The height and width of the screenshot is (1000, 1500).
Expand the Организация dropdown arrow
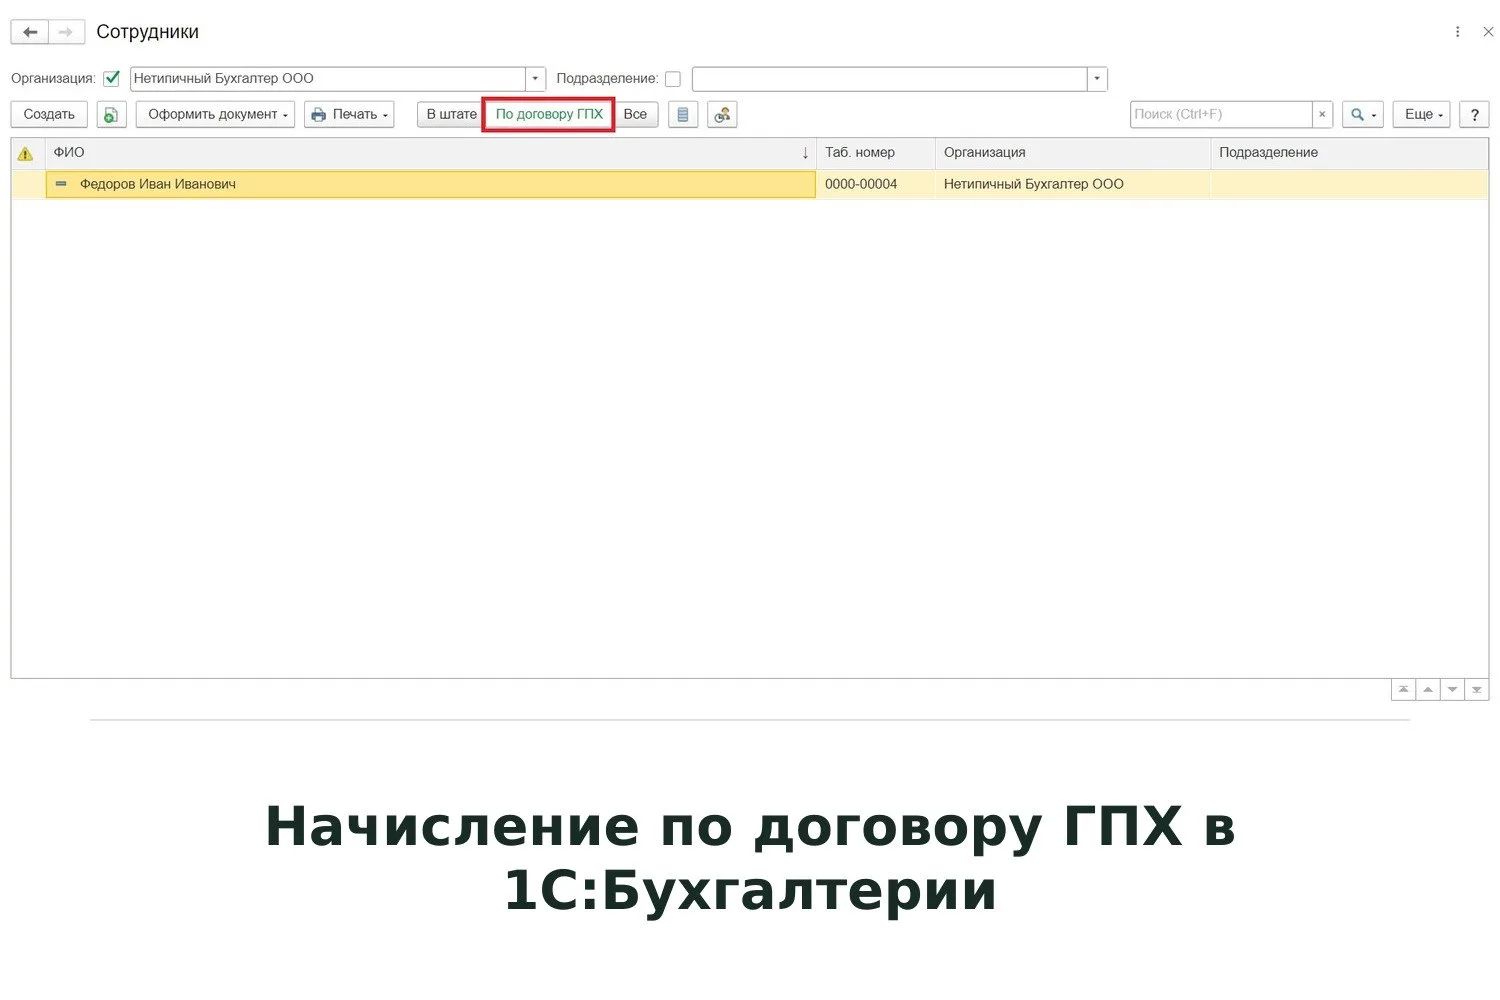[536, 79]
